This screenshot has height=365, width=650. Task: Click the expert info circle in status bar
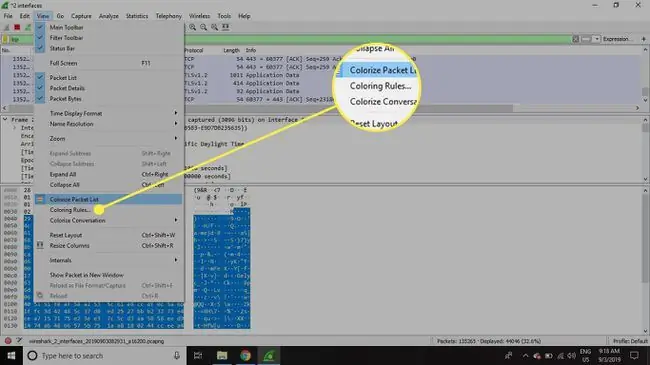tap(7, 341)
